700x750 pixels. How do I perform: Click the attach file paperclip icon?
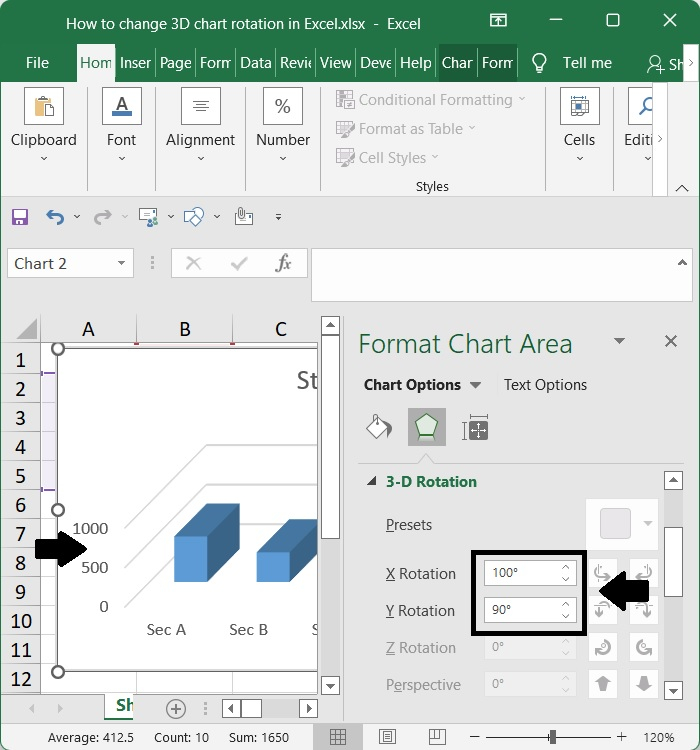click(244, 217)
